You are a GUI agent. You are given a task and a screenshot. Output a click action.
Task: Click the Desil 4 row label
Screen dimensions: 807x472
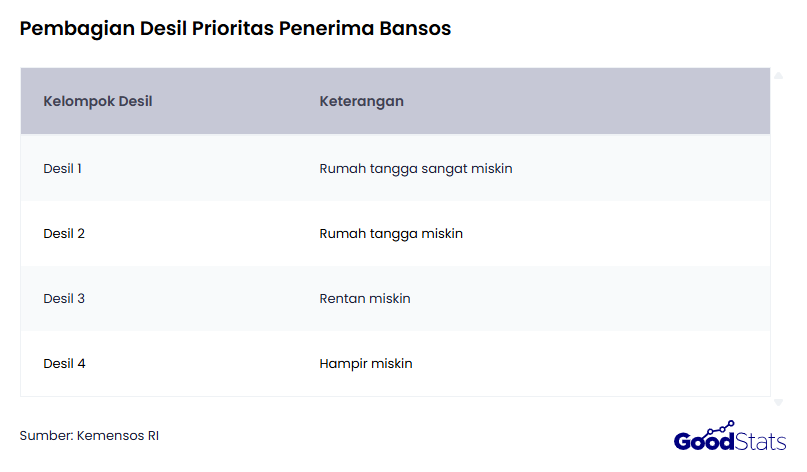(x=64, y=364)
